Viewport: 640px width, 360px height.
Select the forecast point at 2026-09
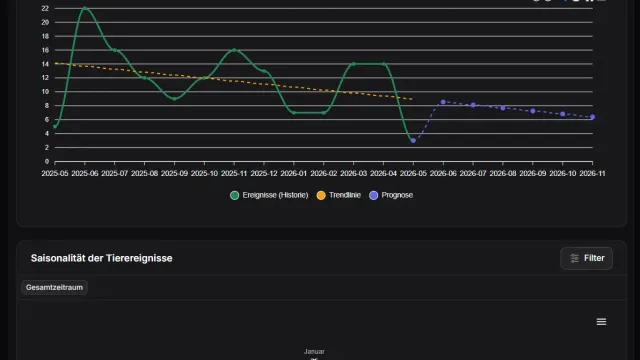tap(533, 111)
